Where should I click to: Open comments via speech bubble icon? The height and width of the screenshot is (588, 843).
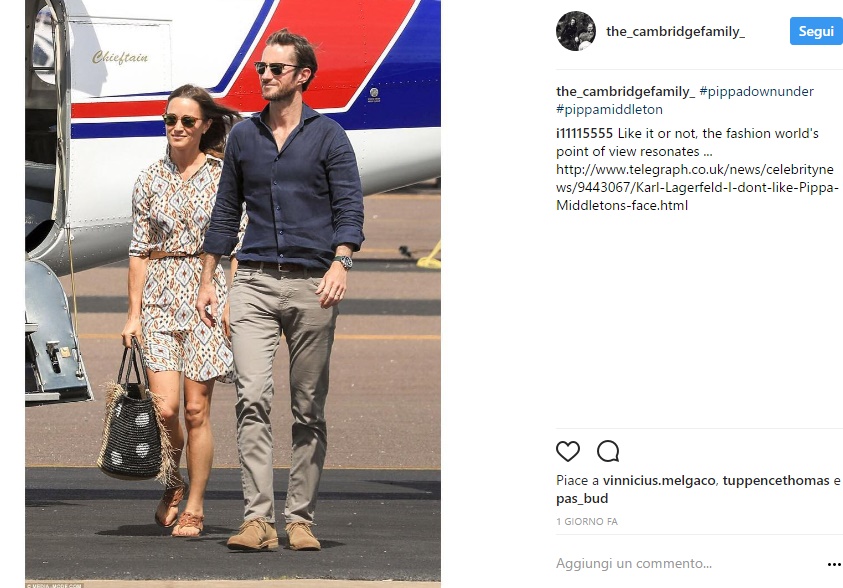[608, 451]
